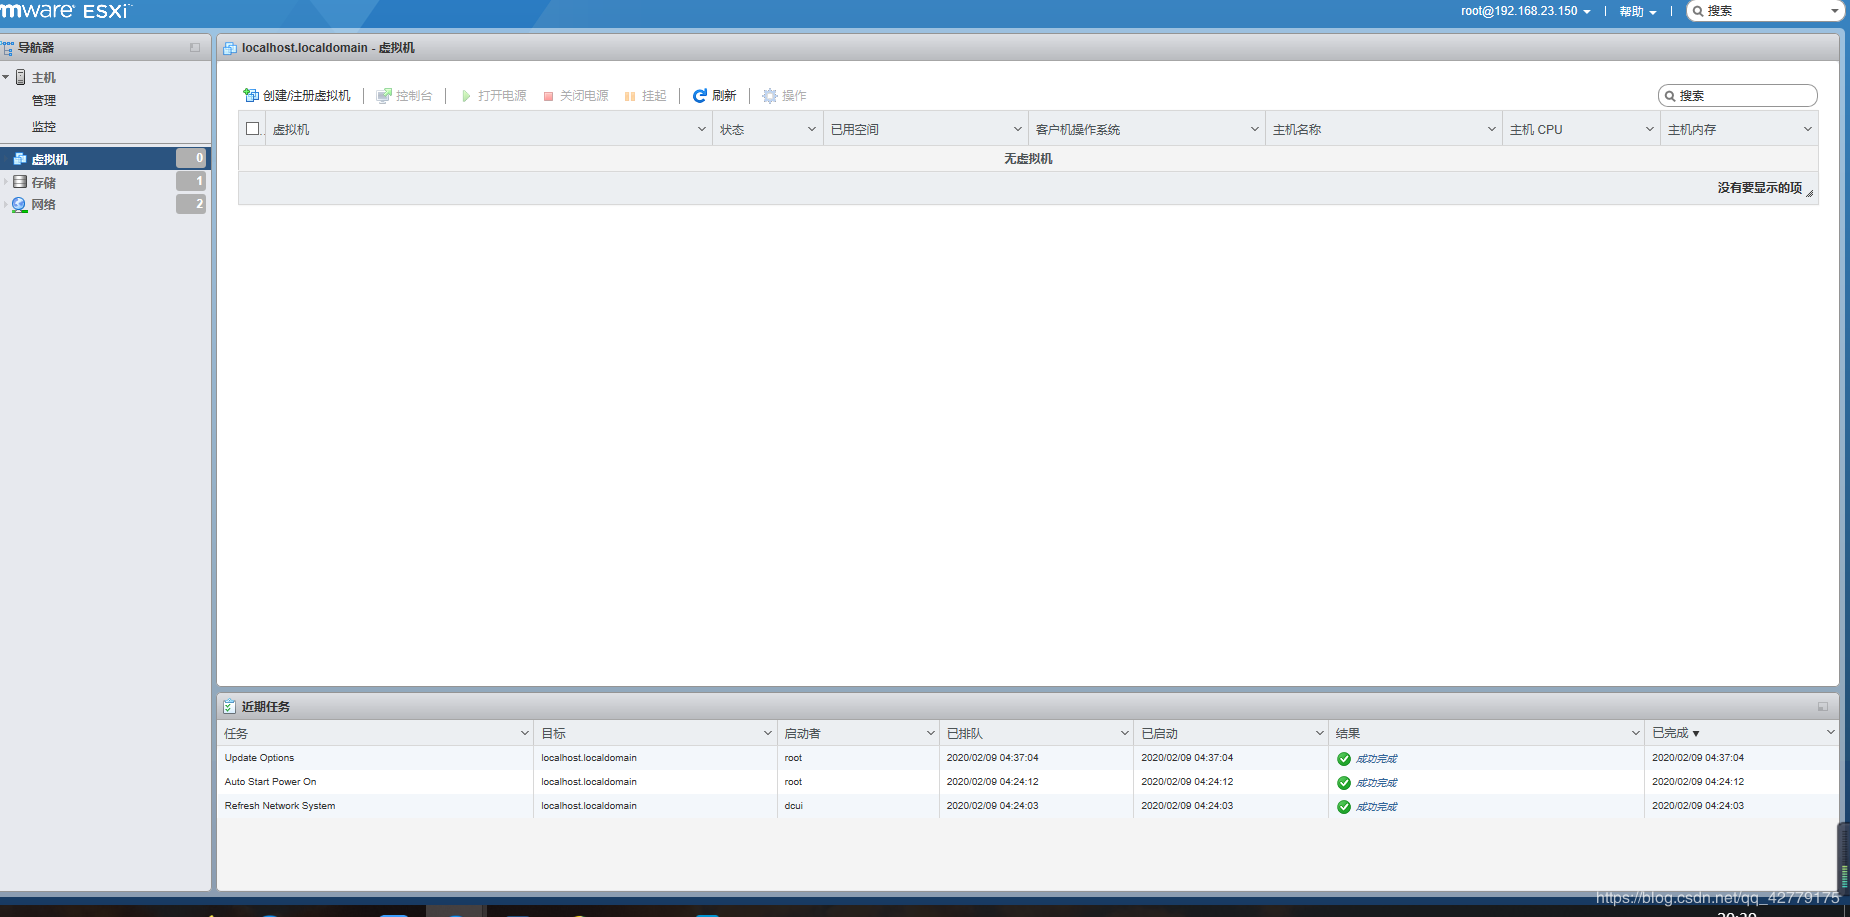Minimize the Navigator (导航器) panel icon

pos(195,48)
